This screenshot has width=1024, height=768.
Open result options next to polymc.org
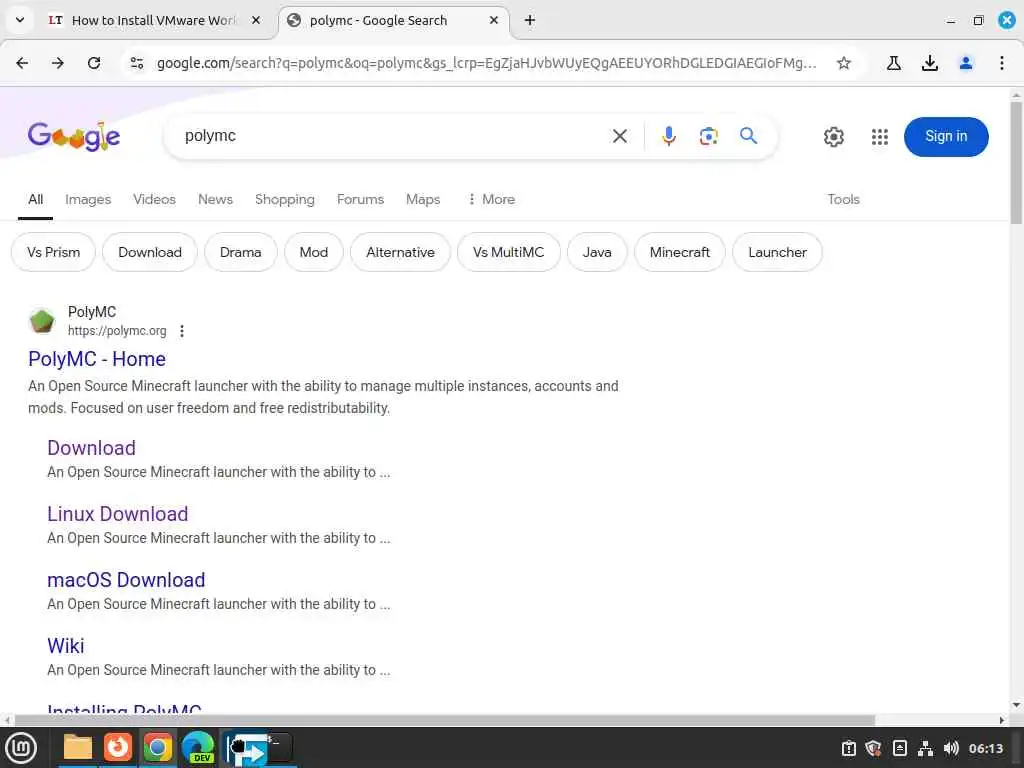click(x=182, y=331)
